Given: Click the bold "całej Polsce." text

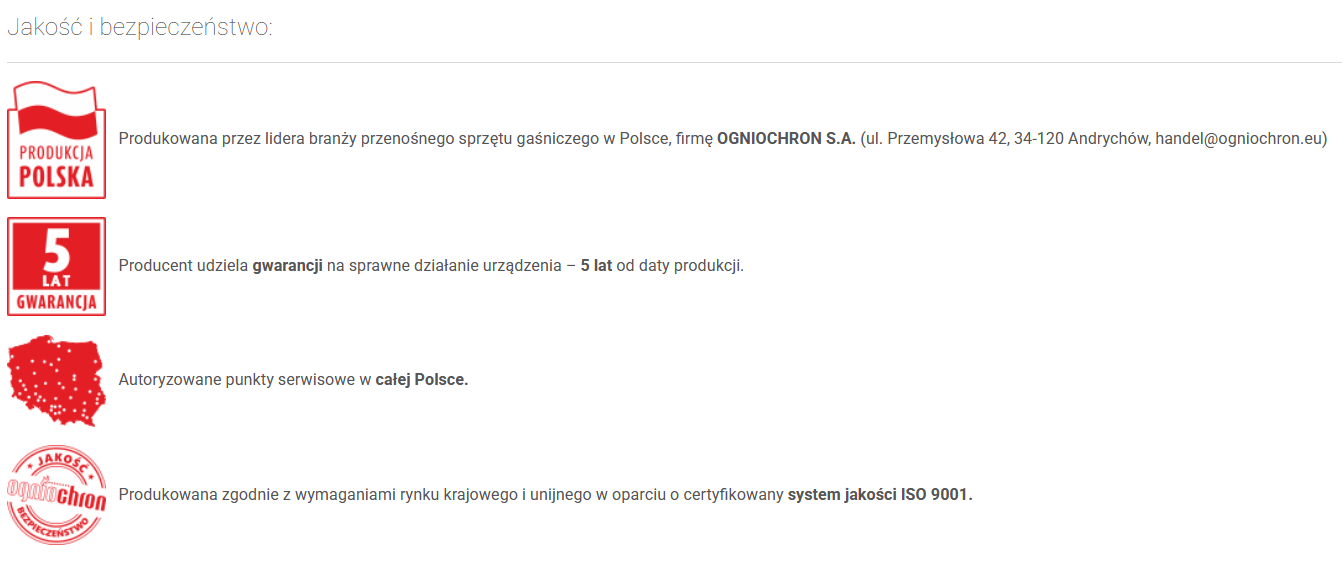Looking at the screenshot, I should pyautogui.click(x=422, y=380).
